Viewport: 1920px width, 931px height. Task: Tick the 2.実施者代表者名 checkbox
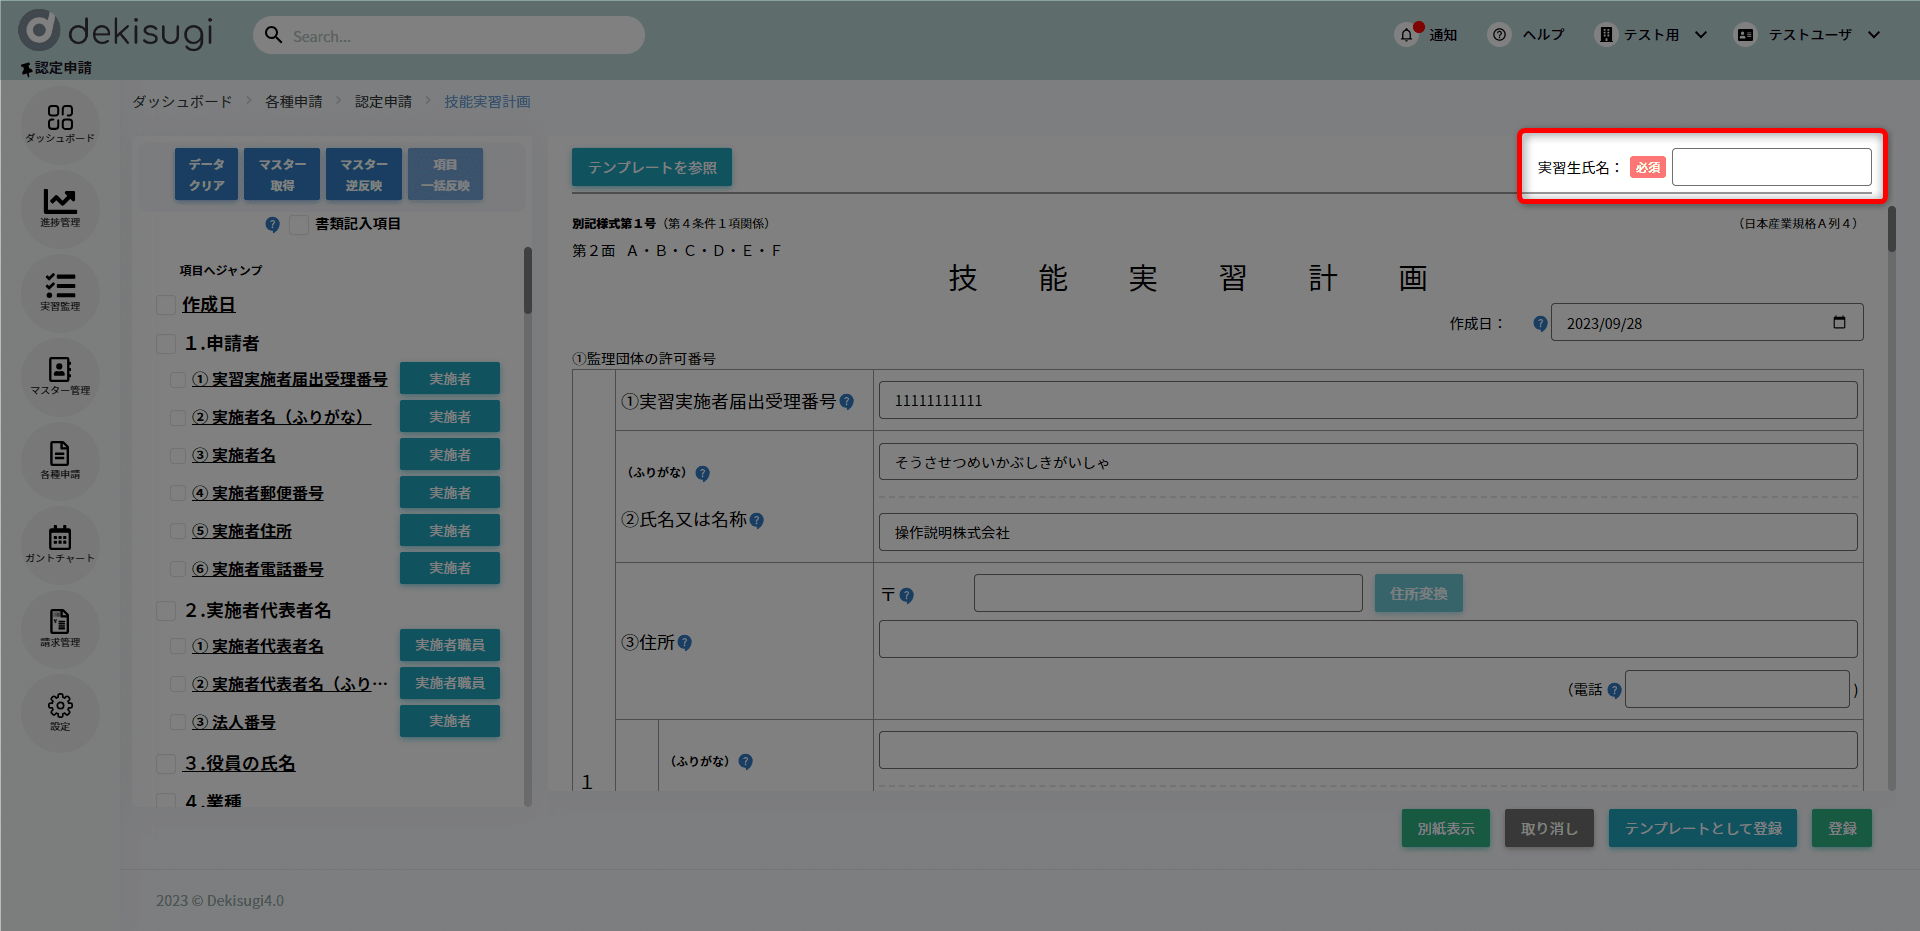tap(166, 611)
